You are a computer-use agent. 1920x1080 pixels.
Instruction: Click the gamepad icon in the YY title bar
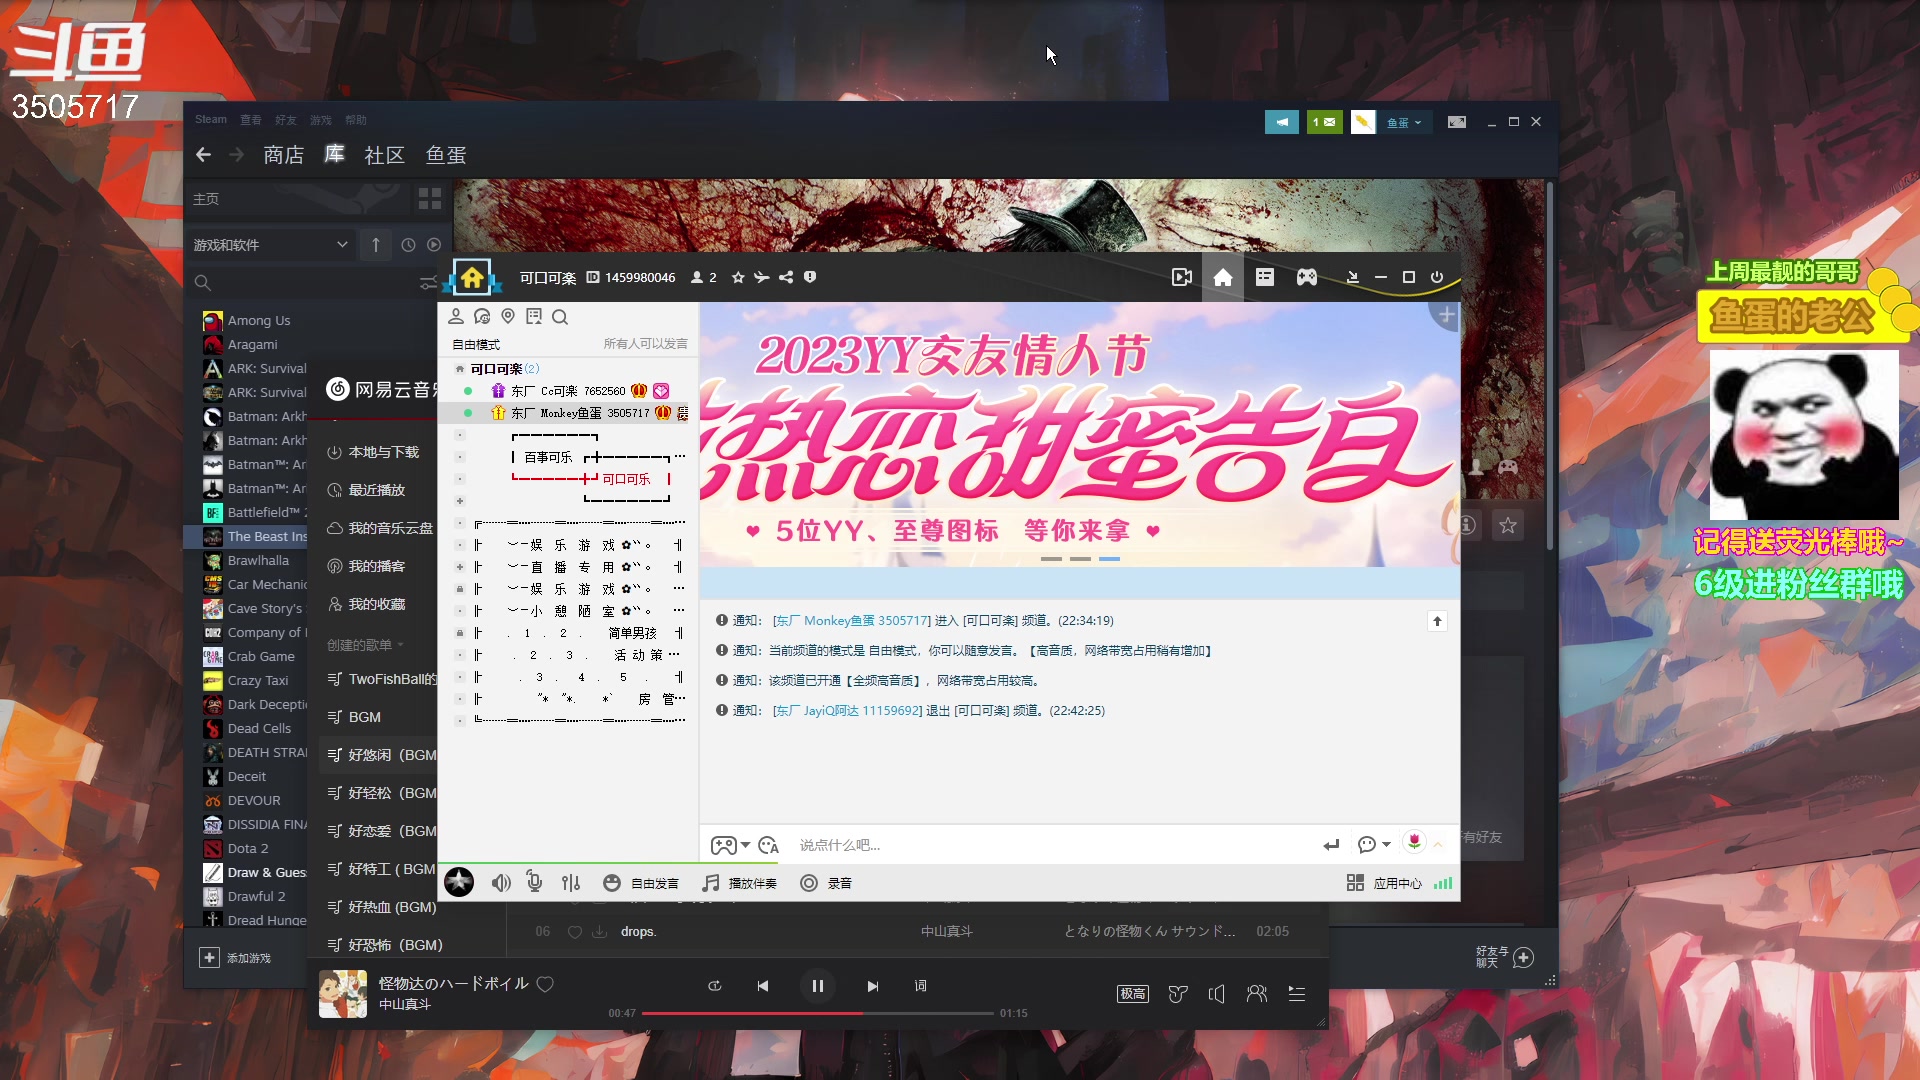tap(1306, 277)
